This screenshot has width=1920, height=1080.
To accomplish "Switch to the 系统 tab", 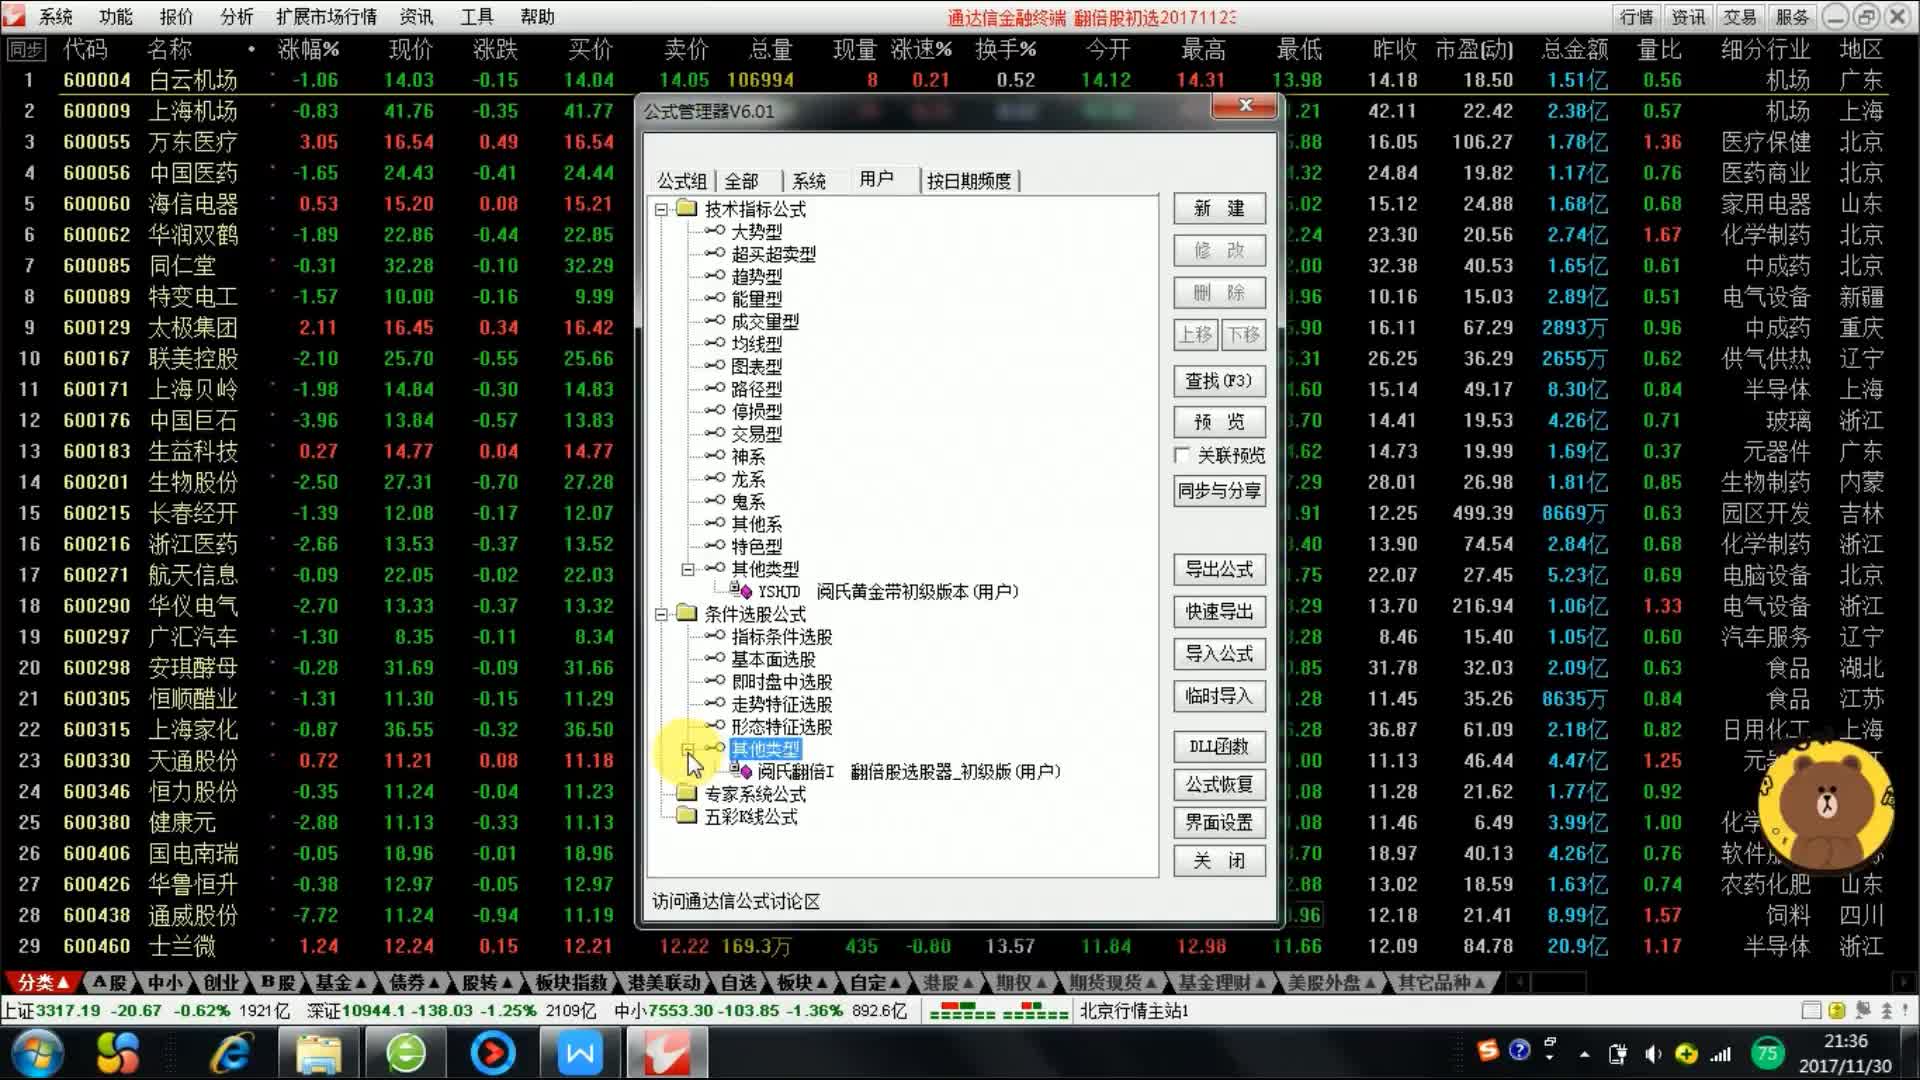I will [x=808, y=181].
